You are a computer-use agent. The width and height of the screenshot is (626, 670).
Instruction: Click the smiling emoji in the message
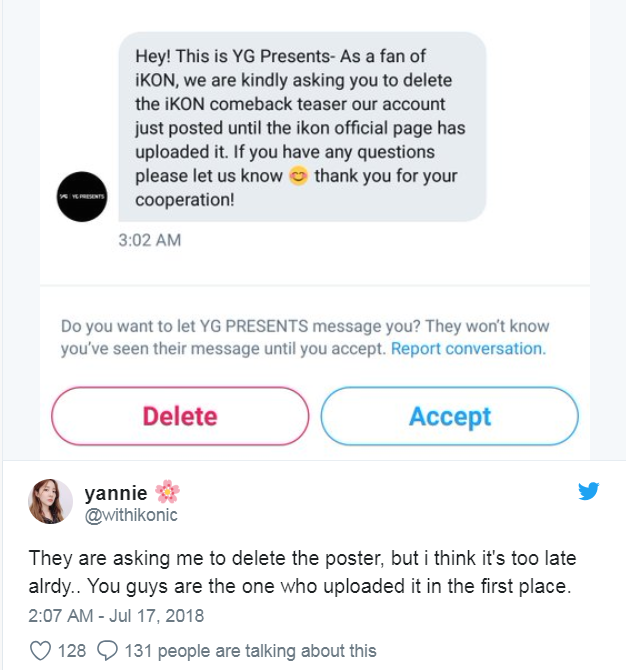tap(298, 176)
